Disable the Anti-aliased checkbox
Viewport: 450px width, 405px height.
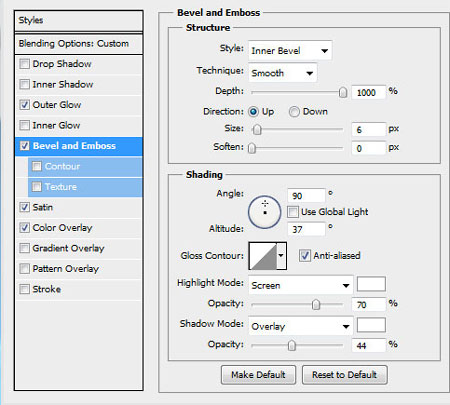pyautogui.click(x=304, y=256)
